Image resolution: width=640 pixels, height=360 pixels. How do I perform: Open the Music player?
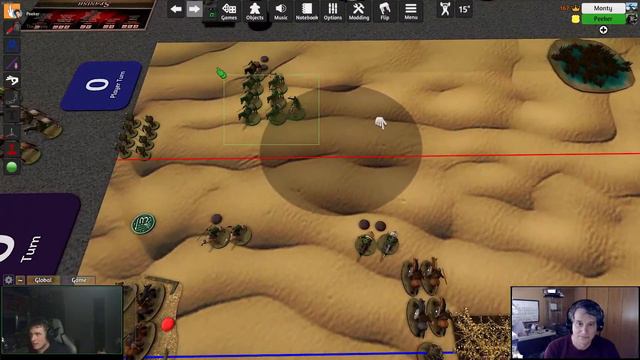[x=280, y=11]
